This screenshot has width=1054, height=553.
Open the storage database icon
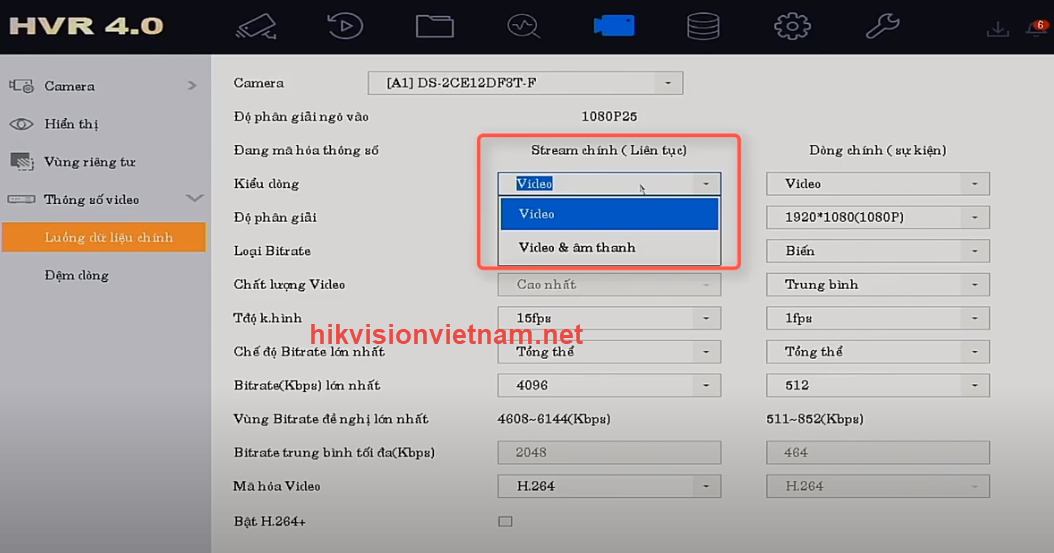coord(703,25)
